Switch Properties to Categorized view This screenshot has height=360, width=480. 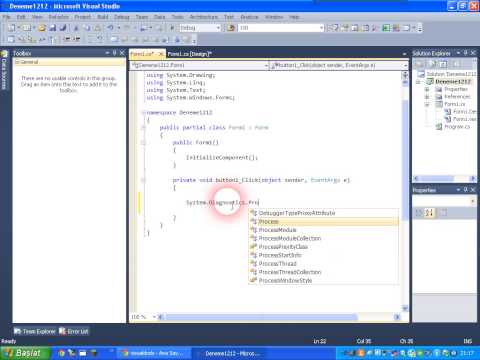418,212
